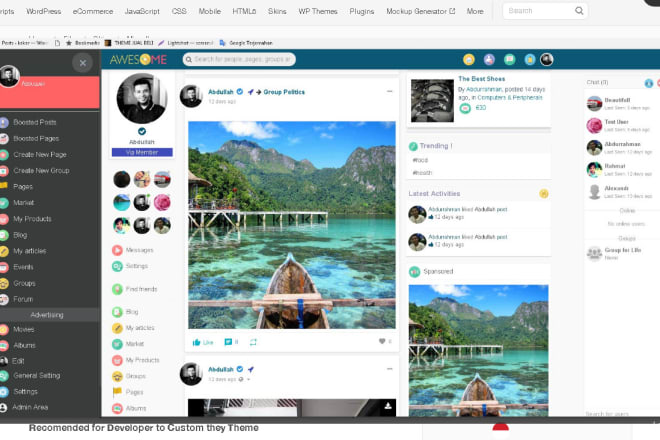
Task: Click the purple round header icon
Action: pyautogui.click(x=489, y=59)
